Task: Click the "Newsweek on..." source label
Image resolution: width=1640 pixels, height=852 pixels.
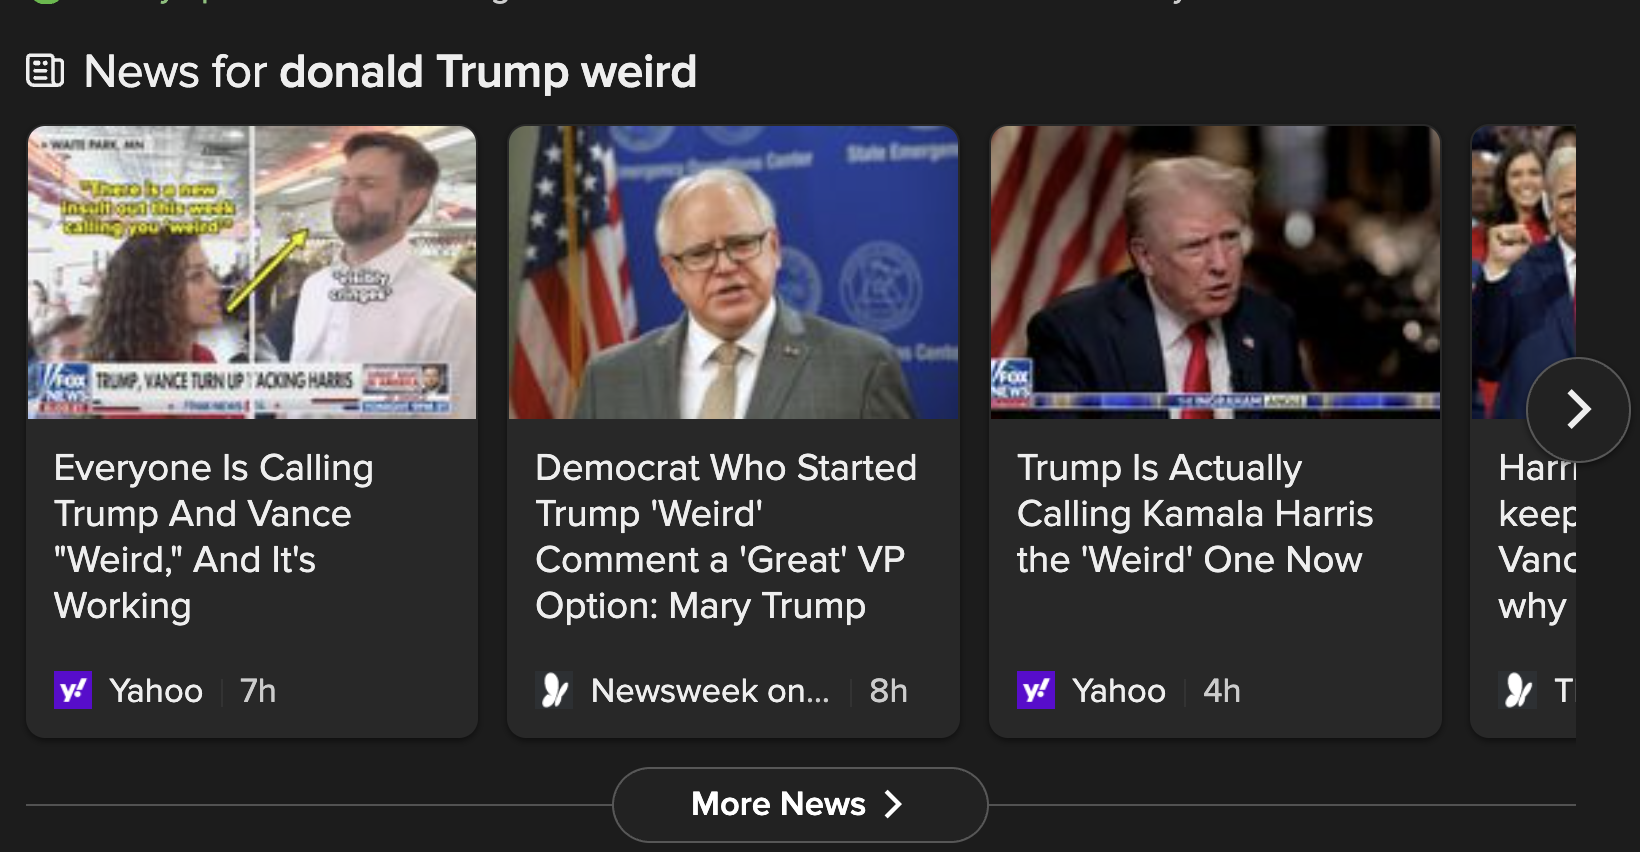Action: click(x=710, y=690)
